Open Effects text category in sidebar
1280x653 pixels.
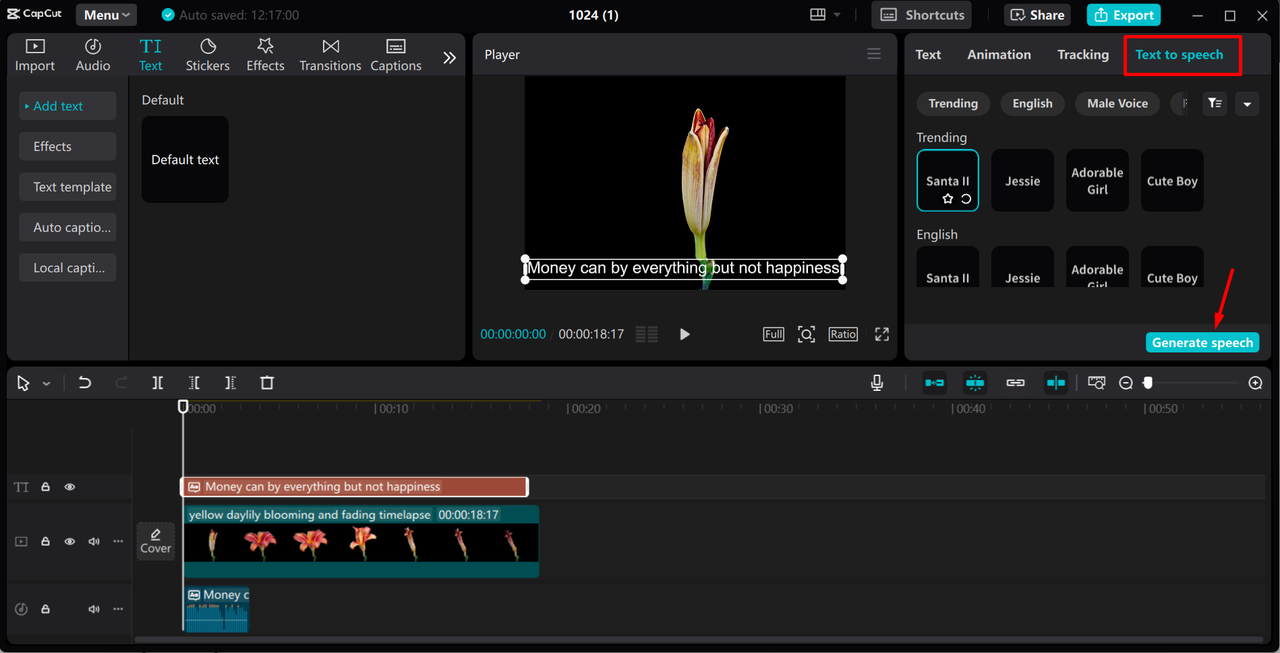click(x=68, y=146)
